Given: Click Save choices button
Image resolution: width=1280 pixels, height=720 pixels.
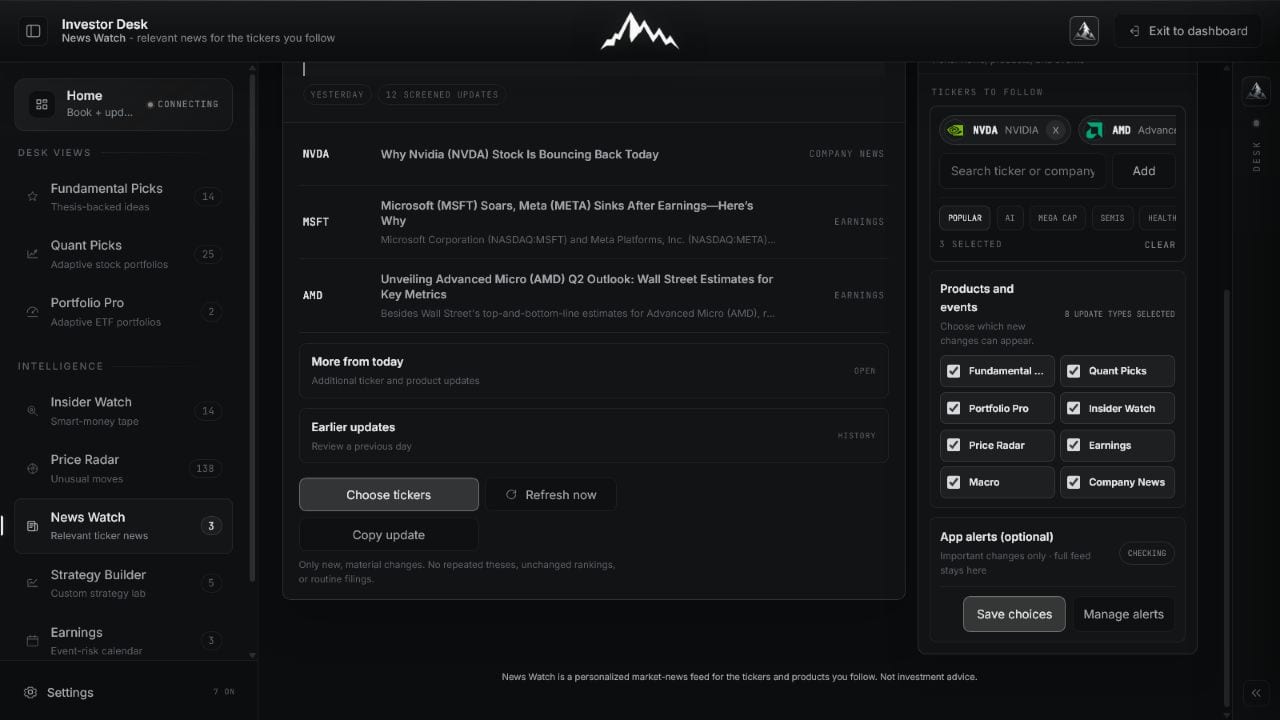Looking at the screenshot, I should pyautogui.click(x=1014, y=614).
